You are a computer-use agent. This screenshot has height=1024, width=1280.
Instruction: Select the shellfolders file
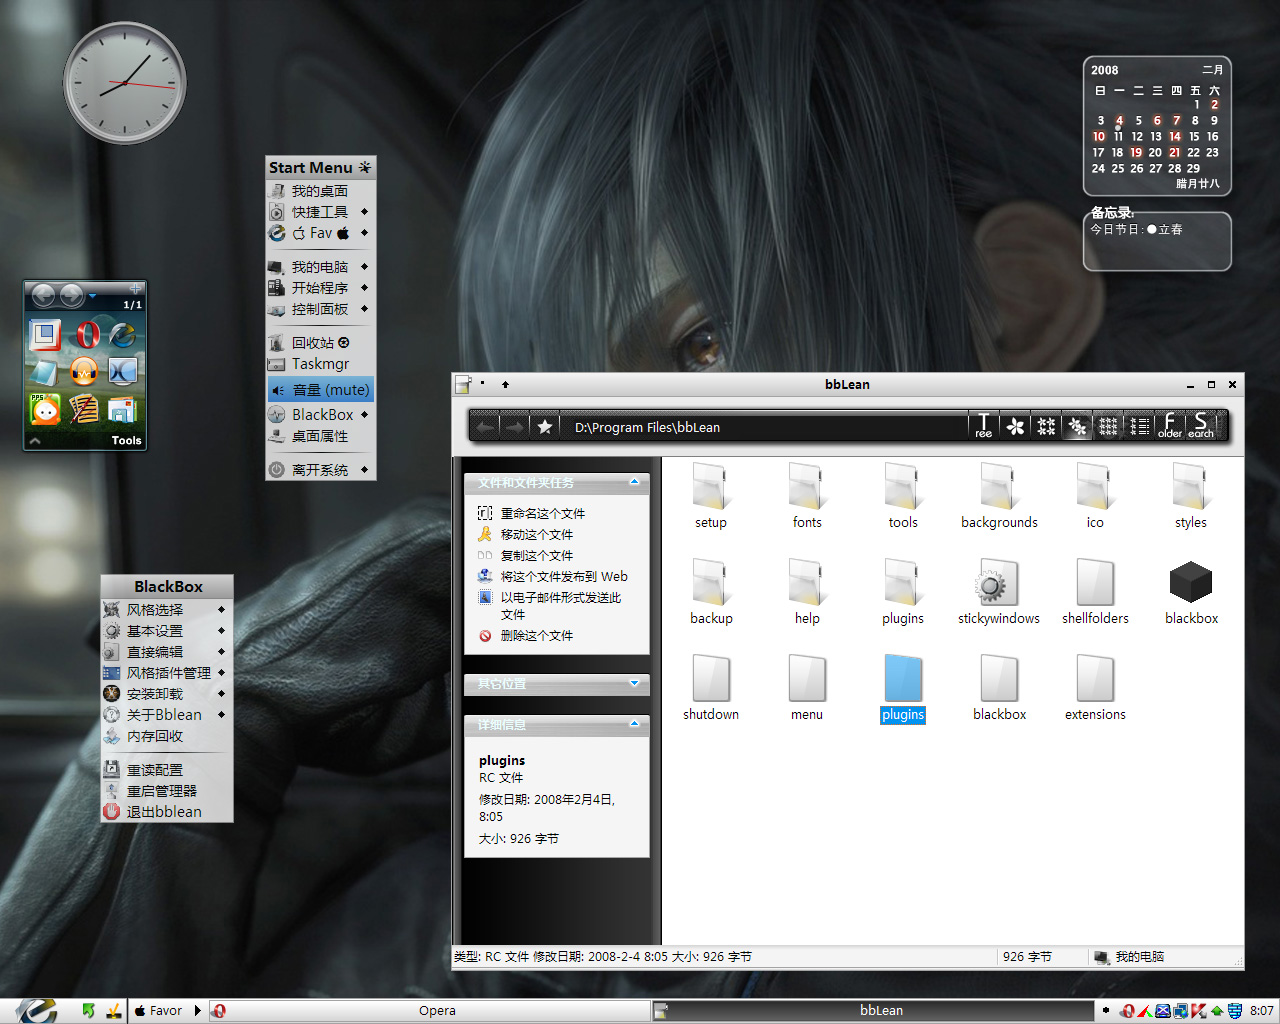click(x=1095, y=592)
